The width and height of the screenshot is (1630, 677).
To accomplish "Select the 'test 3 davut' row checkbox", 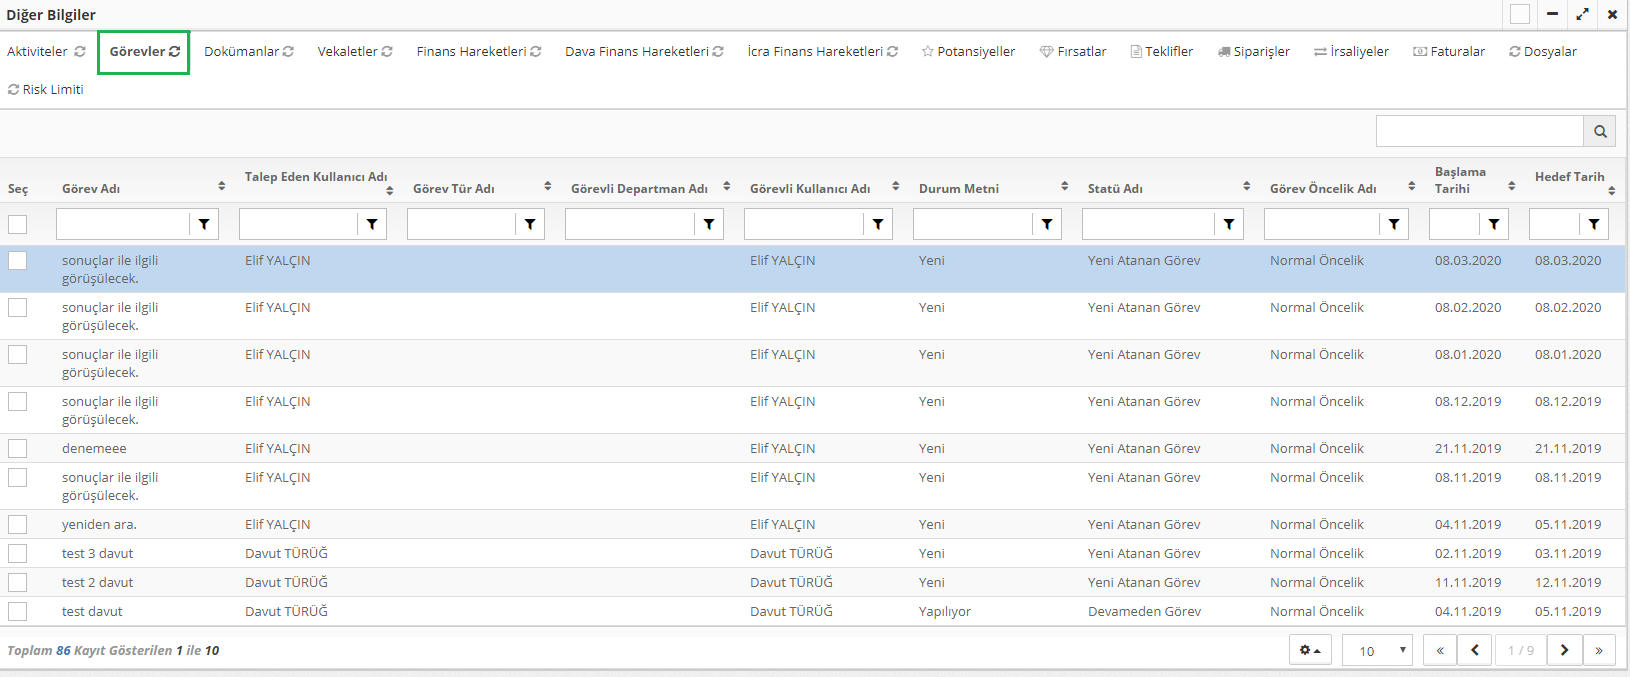I will coord(18,553).
